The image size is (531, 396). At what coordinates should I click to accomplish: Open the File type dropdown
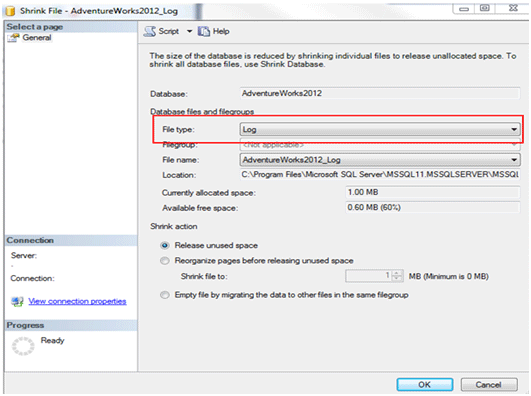380,129
